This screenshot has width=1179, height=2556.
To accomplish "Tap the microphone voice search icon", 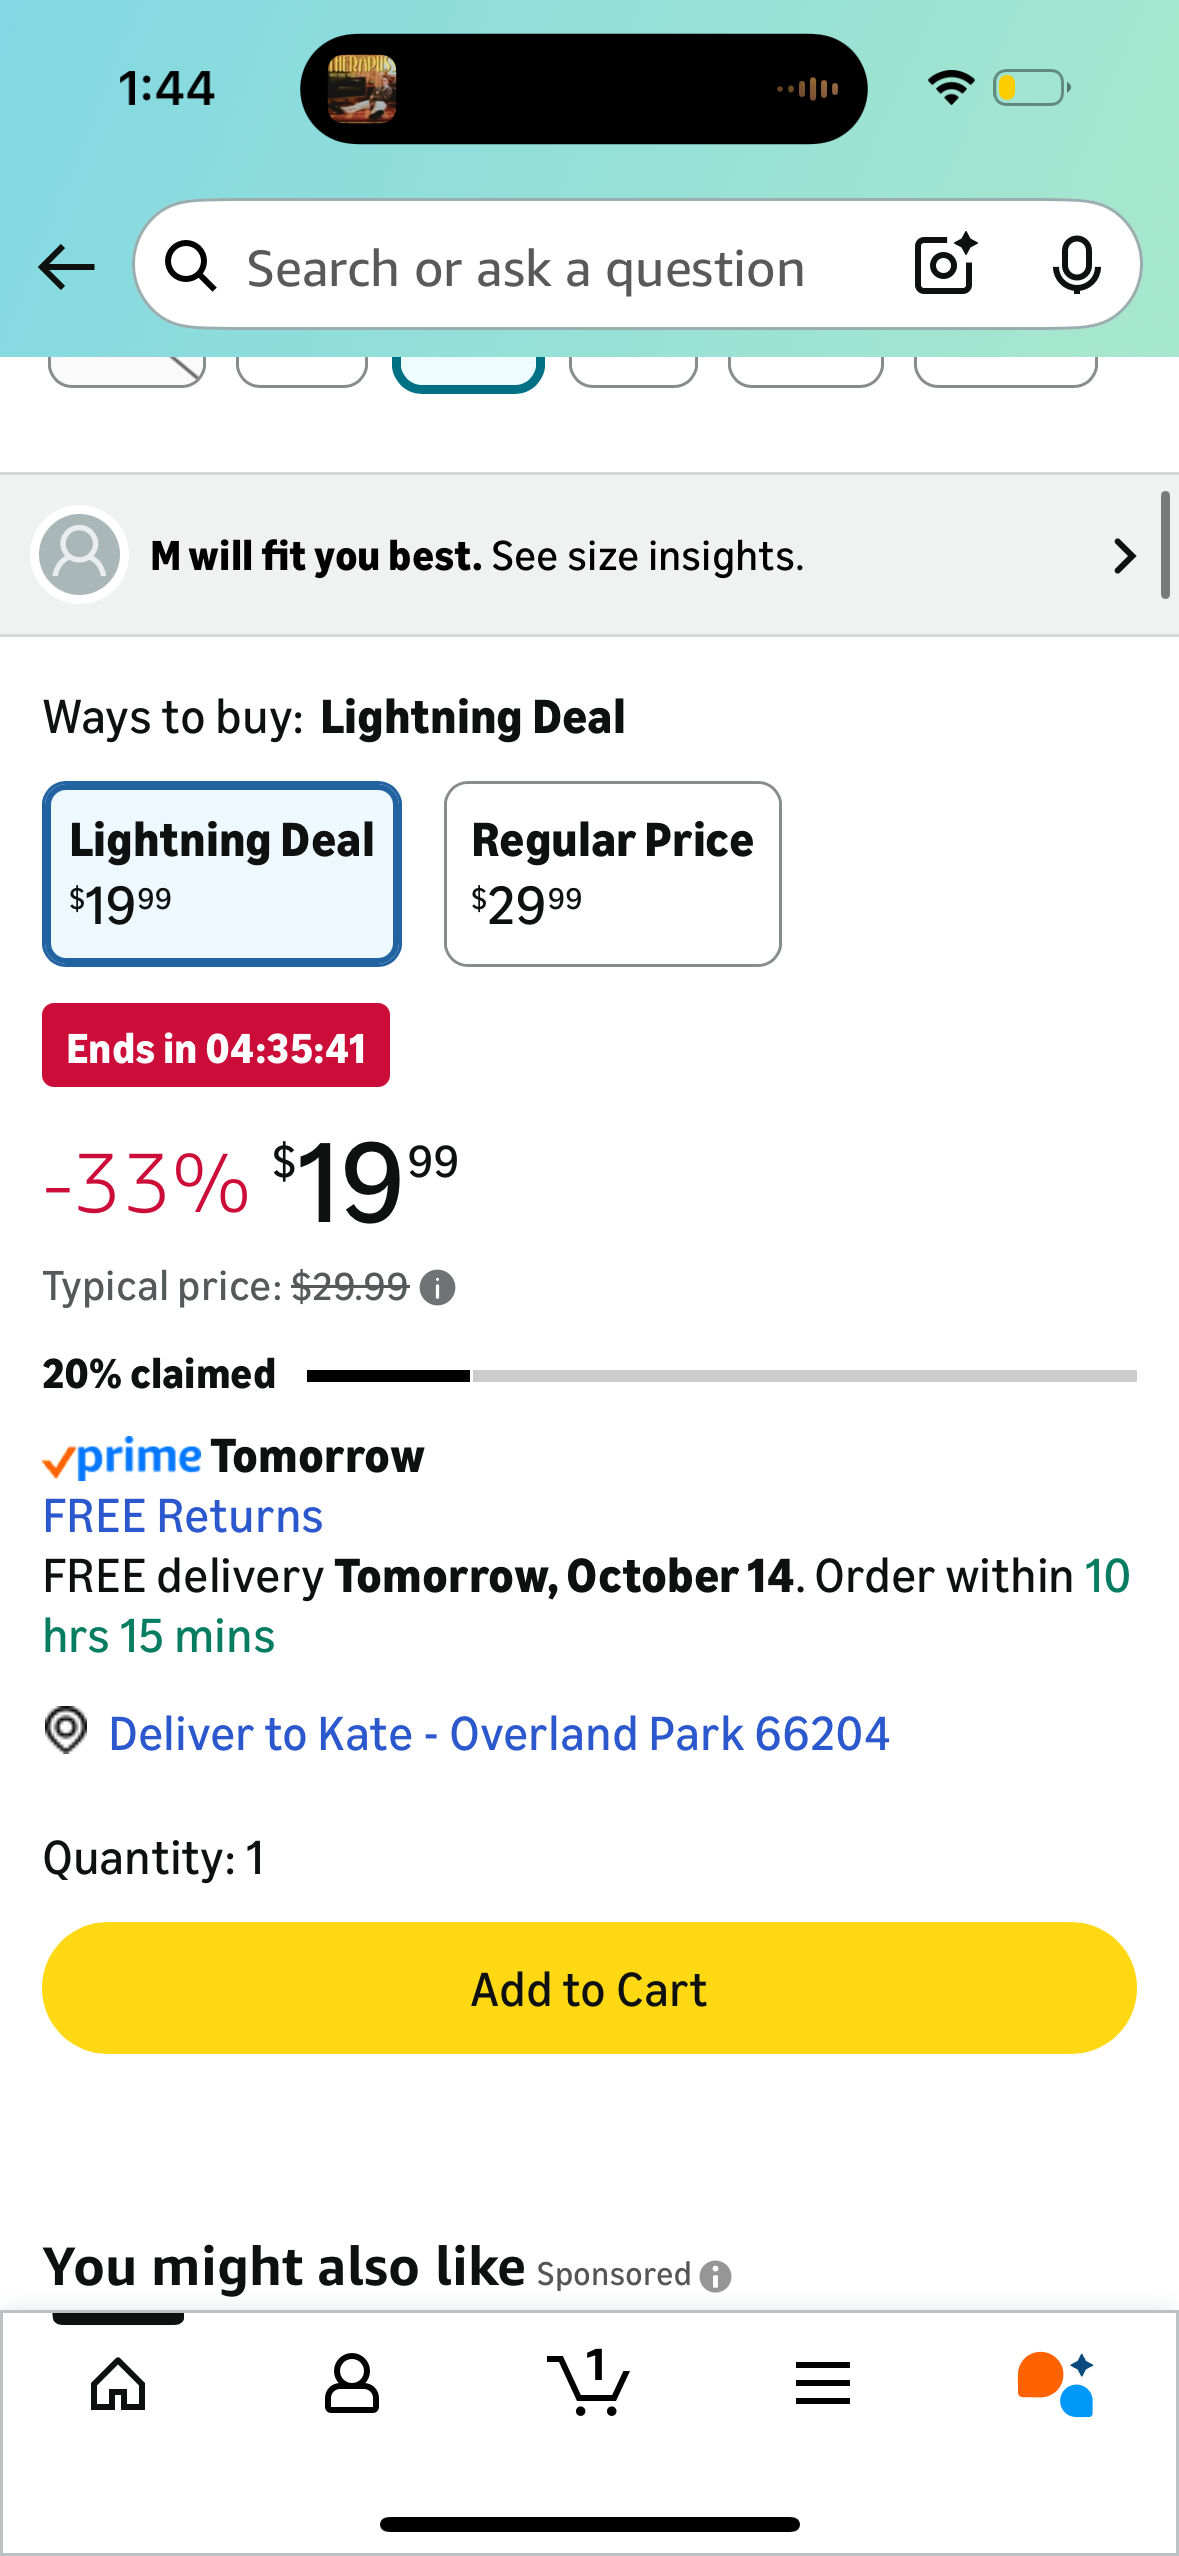I will coord(1076,266).
